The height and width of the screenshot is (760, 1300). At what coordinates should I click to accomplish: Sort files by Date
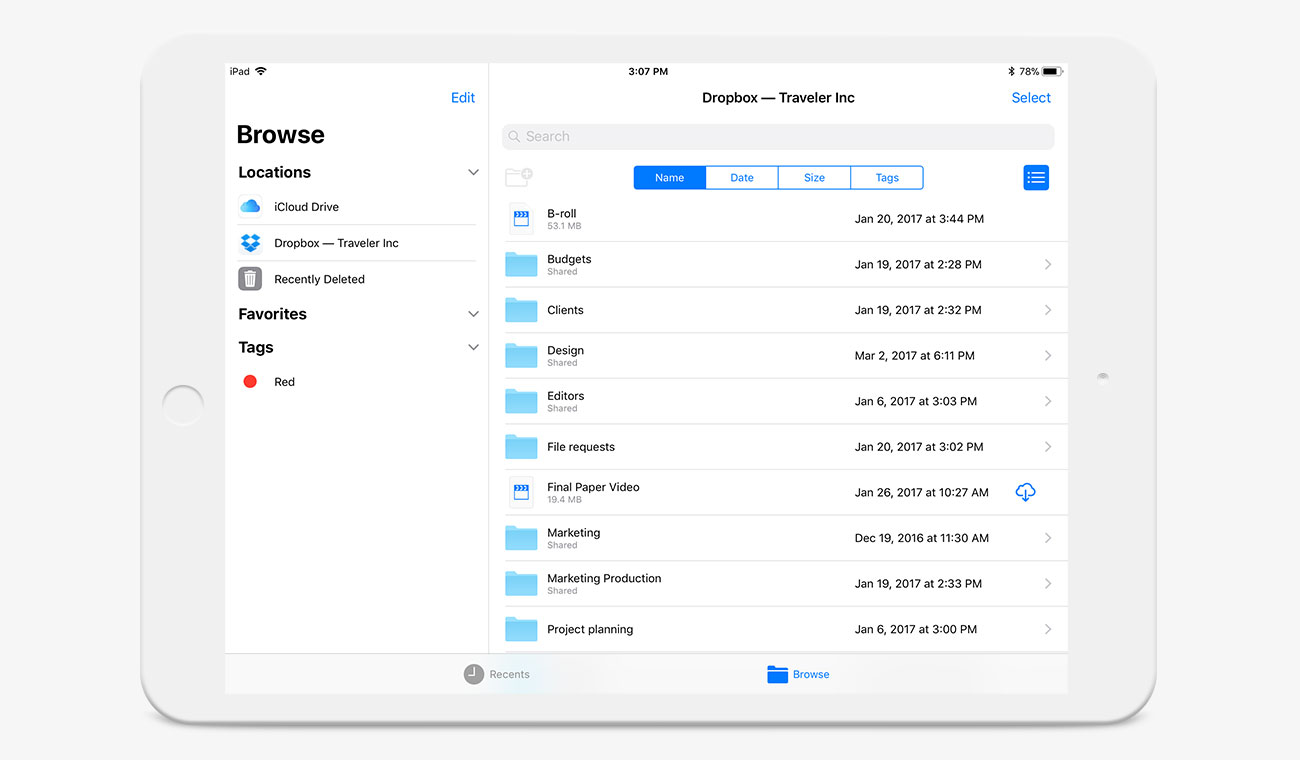pyautogui.click(x=742, y=178)
